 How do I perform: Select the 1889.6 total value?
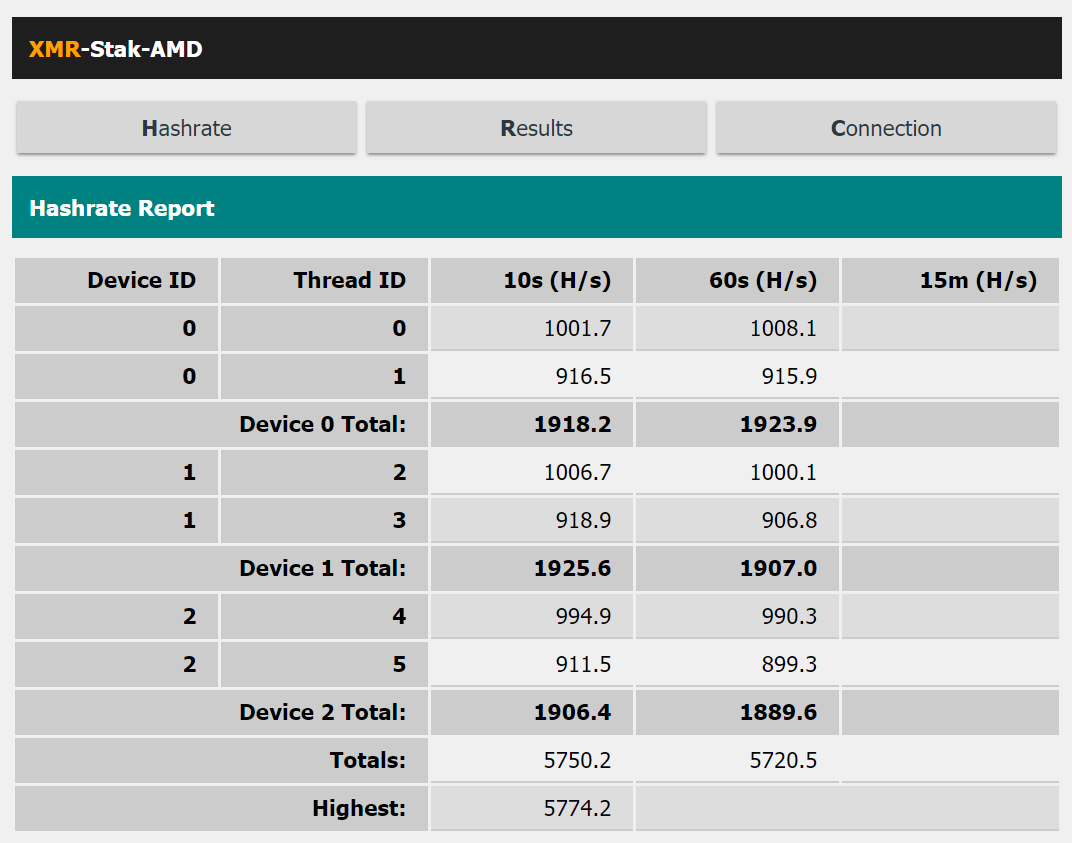pos(779,712)
